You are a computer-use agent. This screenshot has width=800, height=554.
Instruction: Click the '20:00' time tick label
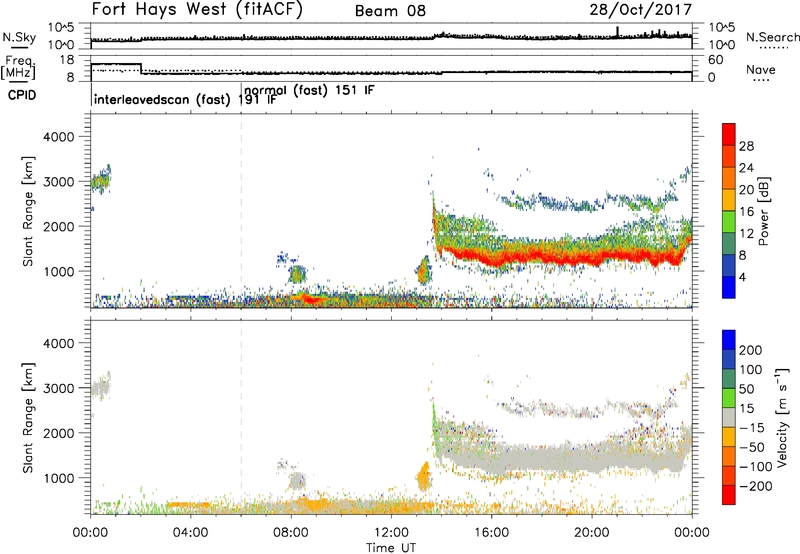pos(591,533)
